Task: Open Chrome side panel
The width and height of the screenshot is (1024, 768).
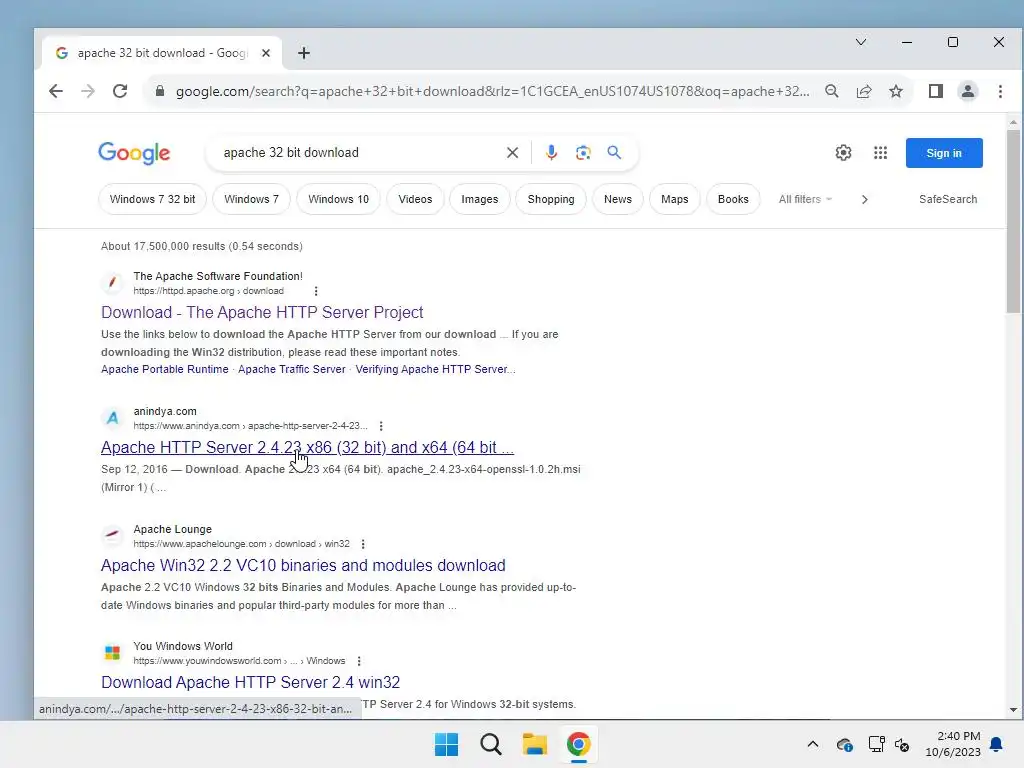Action: (x=936, y=91)
